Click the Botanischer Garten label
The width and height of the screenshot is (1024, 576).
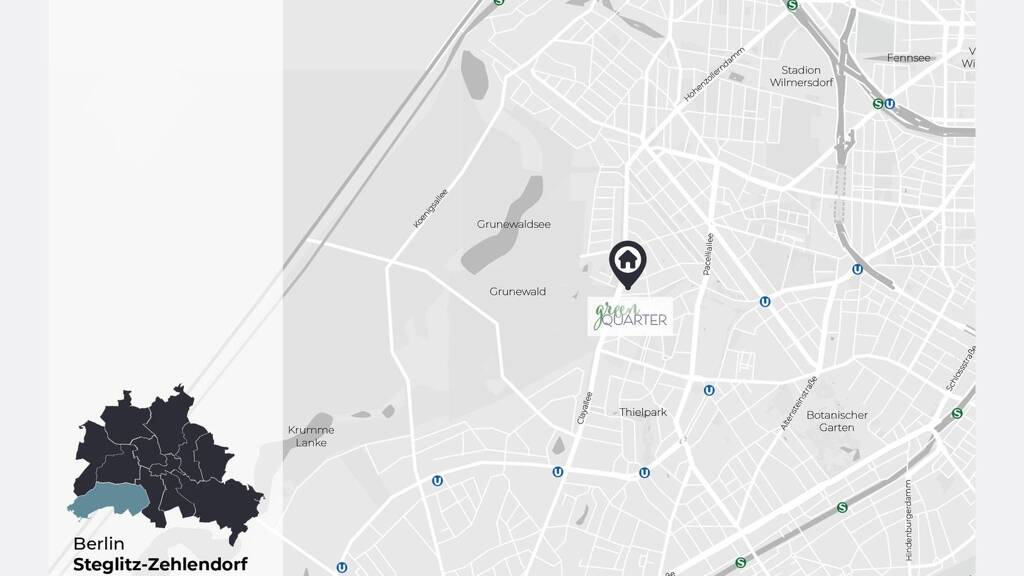click(837, 421)
